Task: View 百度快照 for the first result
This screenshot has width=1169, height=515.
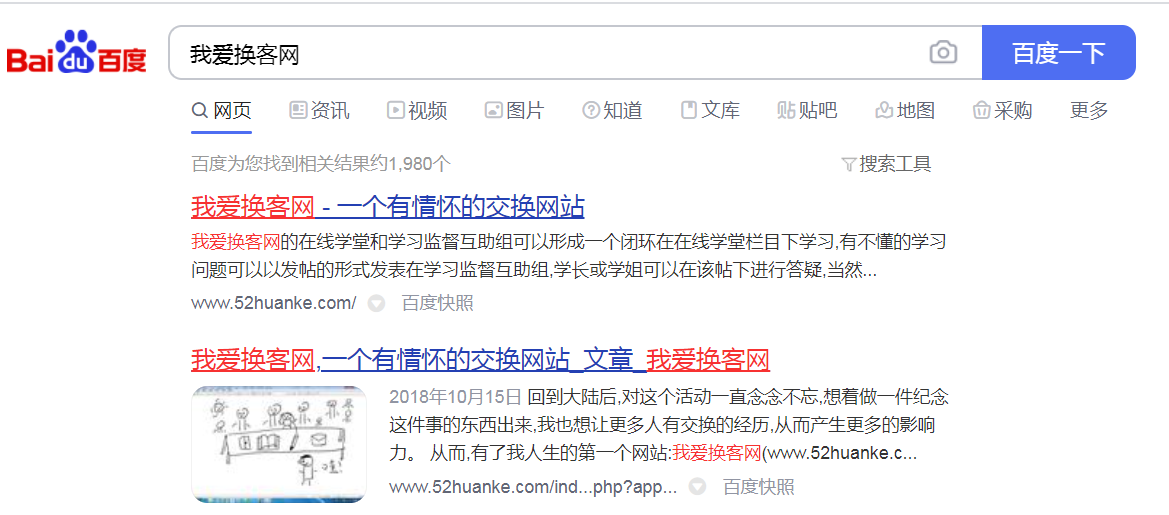Action: point(438,303)
